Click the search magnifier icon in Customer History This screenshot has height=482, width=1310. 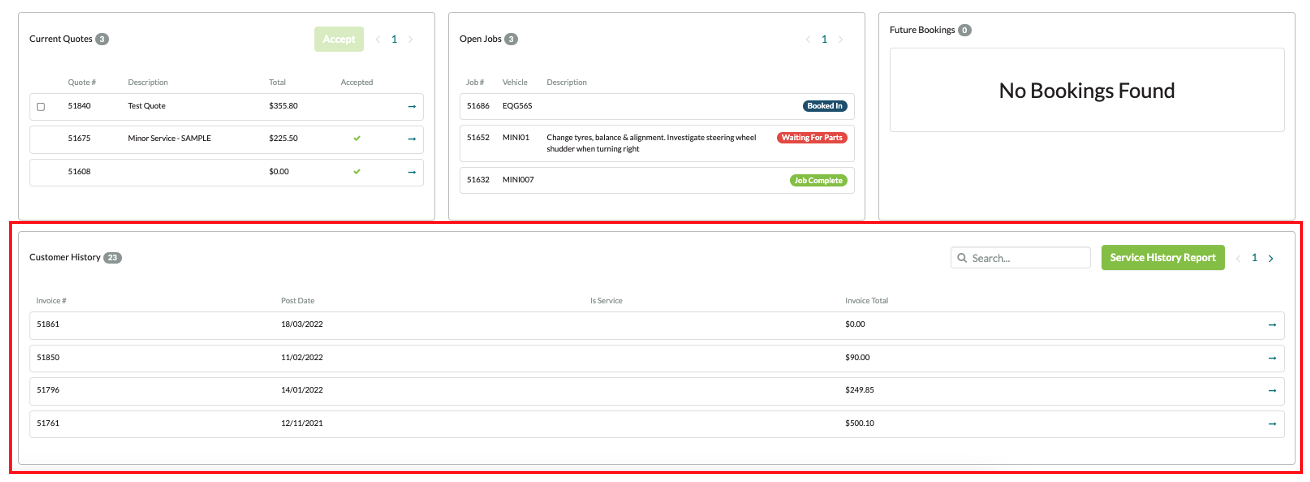[x=962, y=258]
